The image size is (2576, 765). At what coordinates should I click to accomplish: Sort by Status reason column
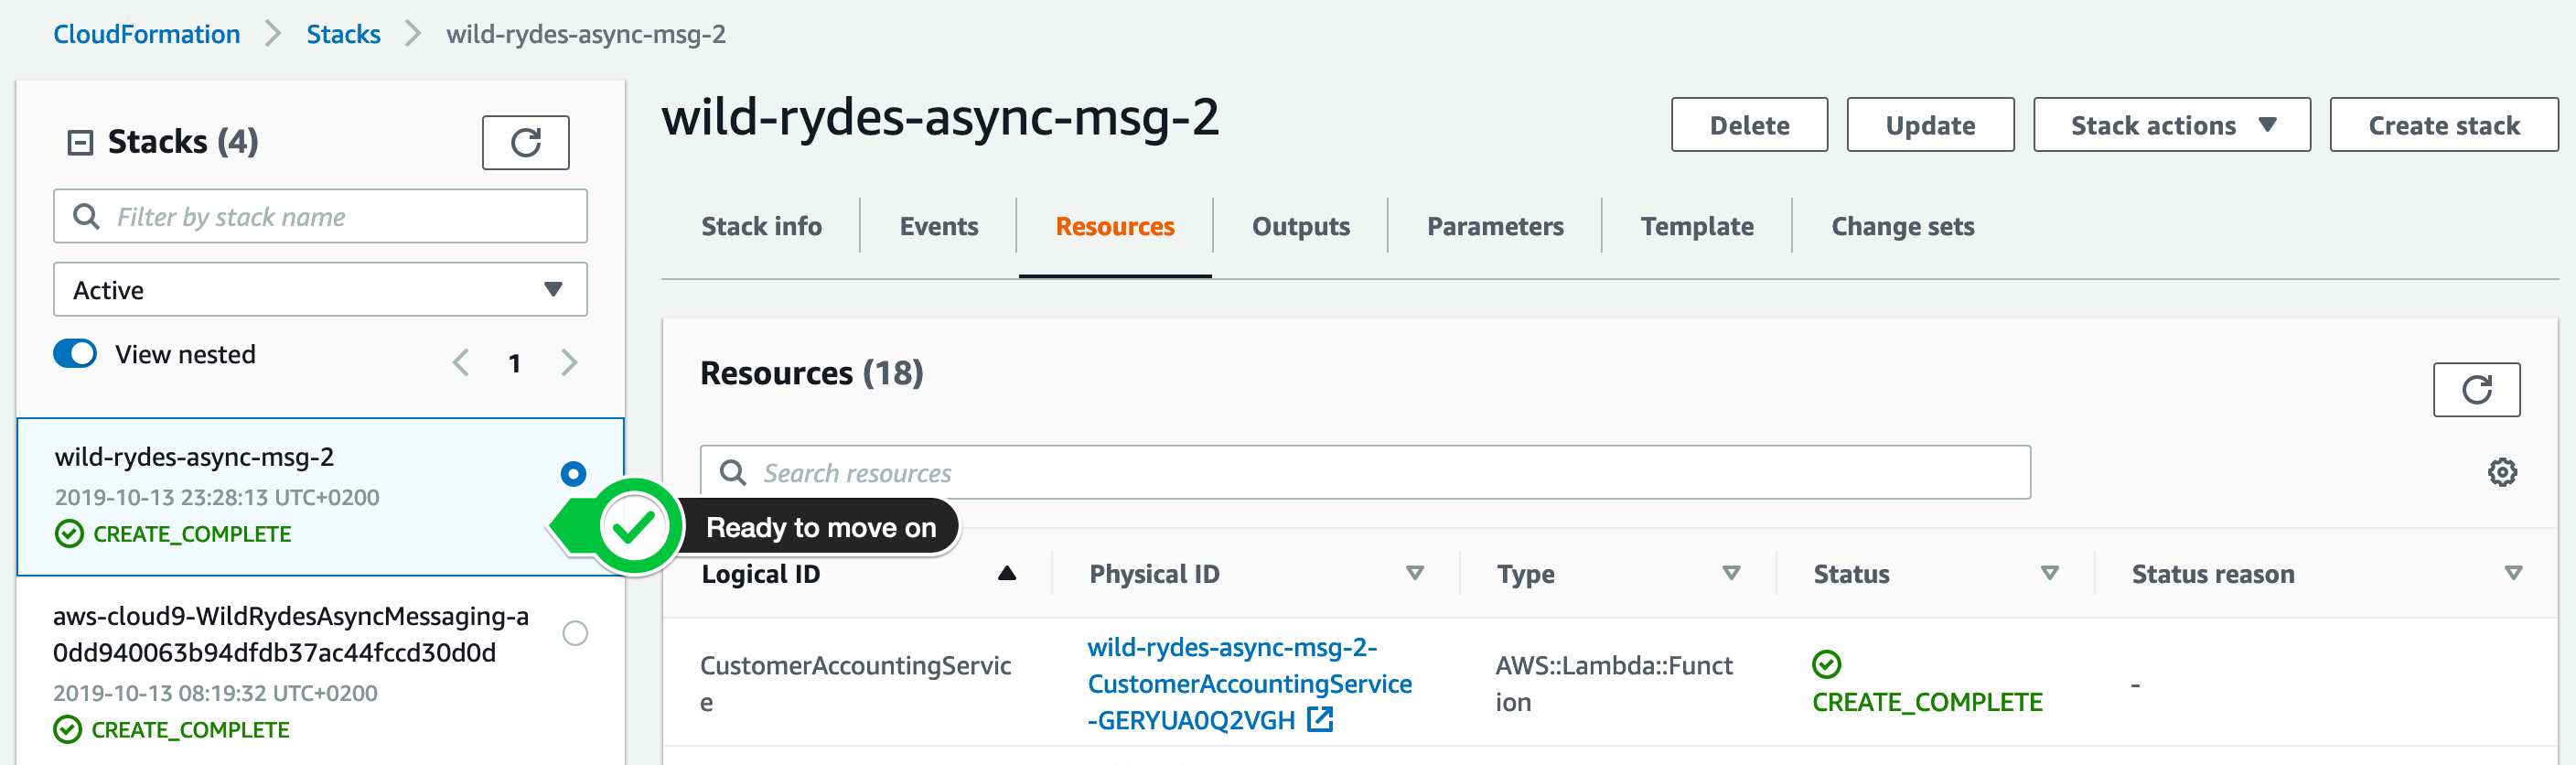2512,573
